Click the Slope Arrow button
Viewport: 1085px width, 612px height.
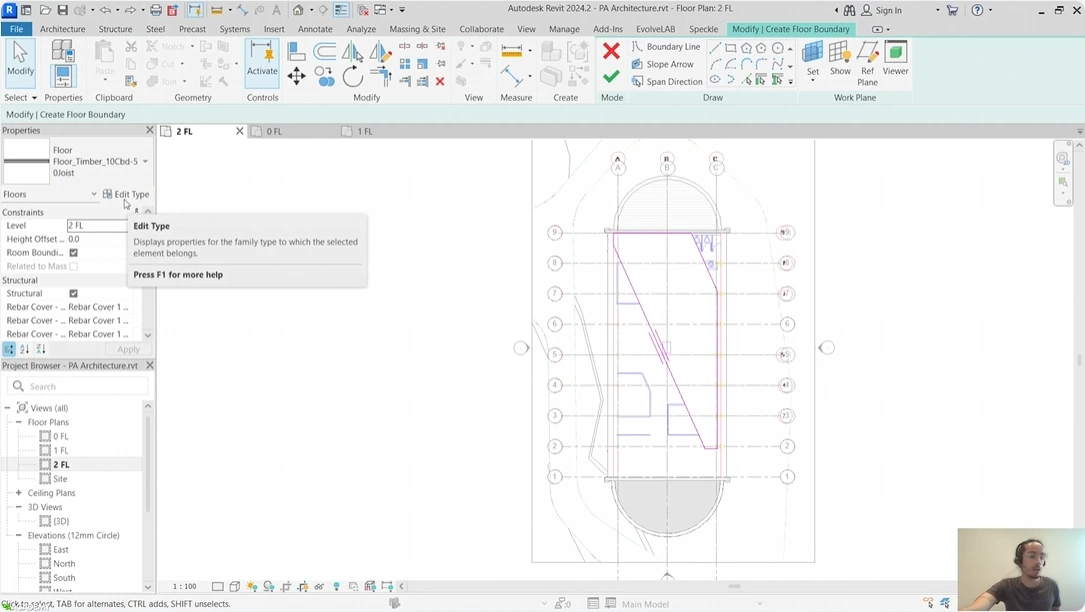[662, 64]
